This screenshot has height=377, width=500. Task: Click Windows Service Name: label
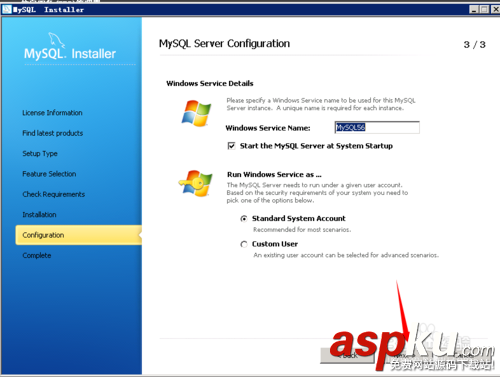[268, 128]
